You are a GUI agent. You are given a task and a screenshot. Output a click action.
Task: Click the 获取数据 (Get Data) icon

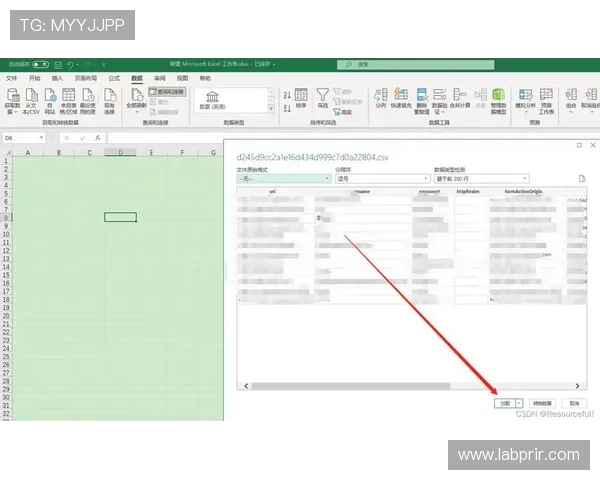(x=12, y=98)
